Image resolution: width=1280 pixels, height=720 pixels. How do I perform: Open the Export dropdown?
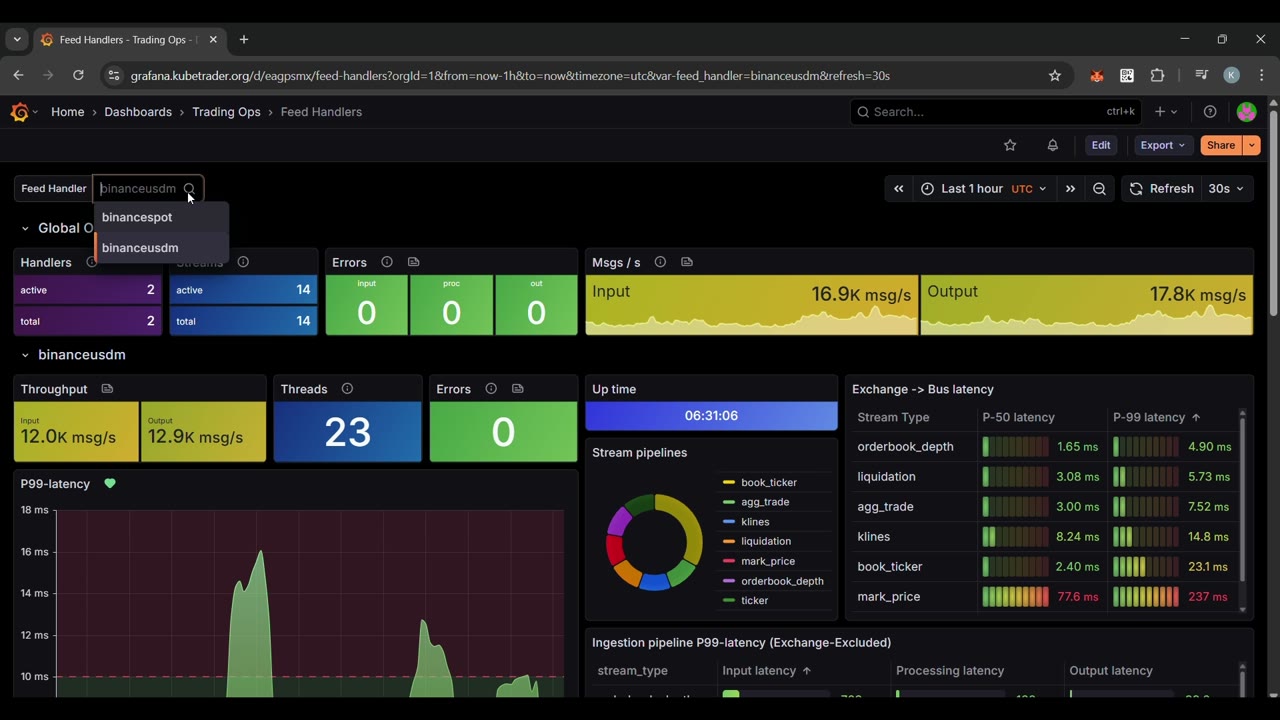[1162, 145]
